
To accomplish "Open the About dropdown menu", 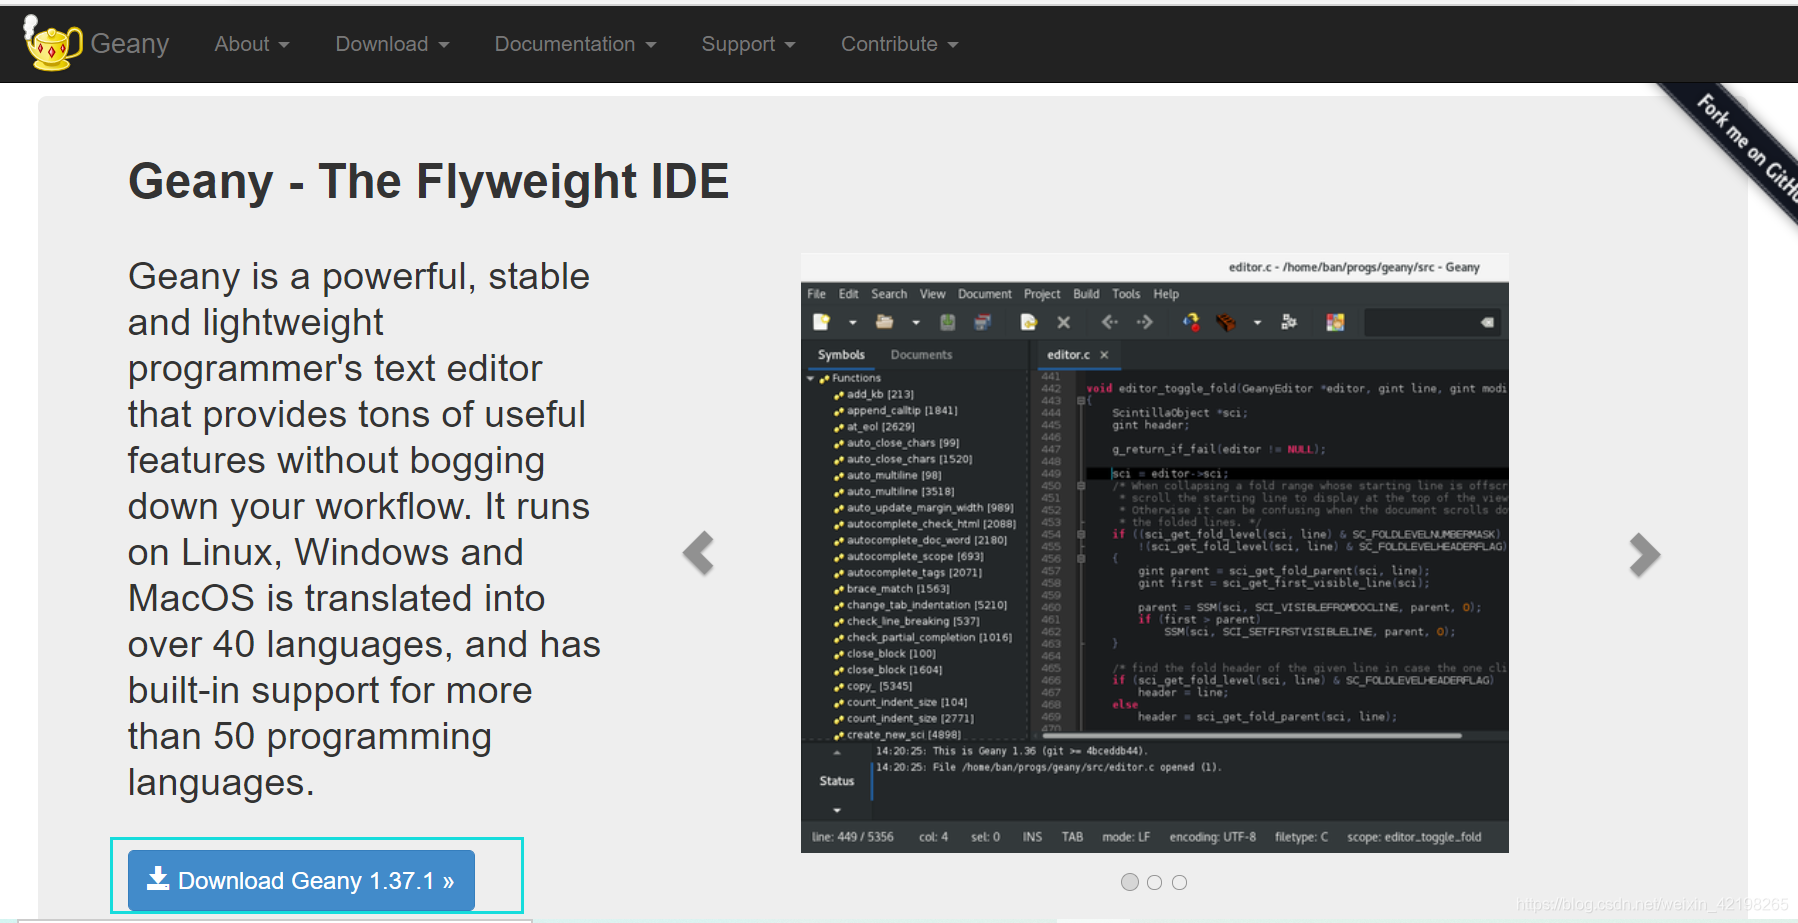I will tap(252, 44).
